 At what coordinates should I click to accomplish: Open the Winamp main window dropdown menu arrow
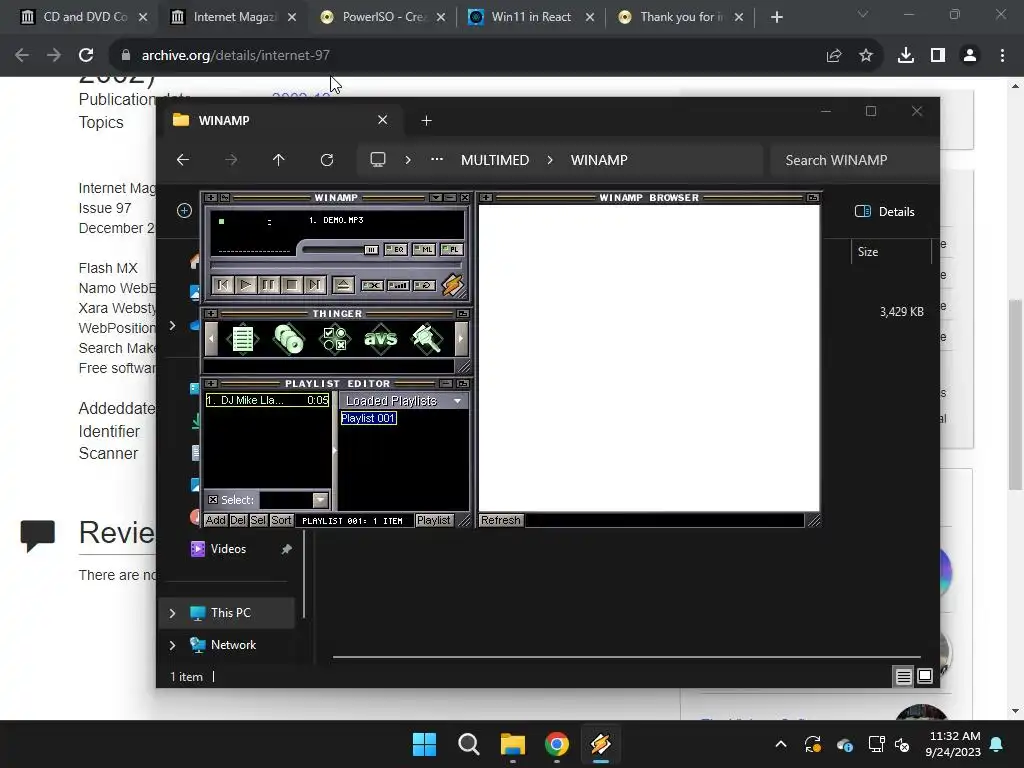(436, 197)
